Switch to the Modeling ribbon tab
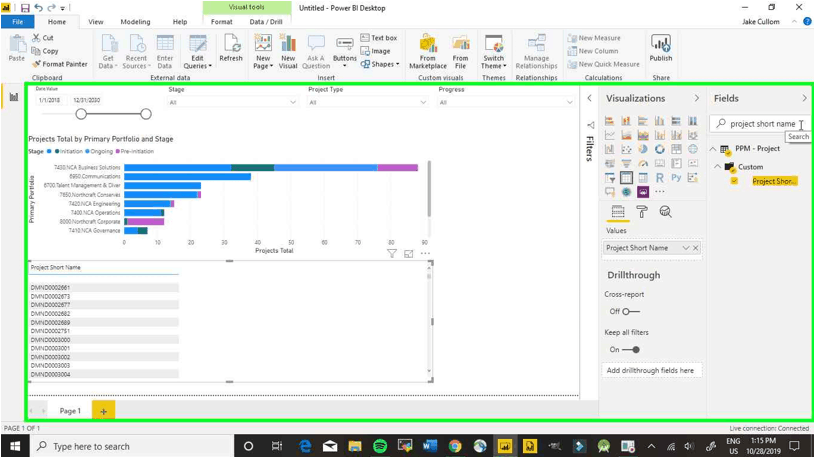The width and height of the screenshot is (815, 458). pos(135,22)
